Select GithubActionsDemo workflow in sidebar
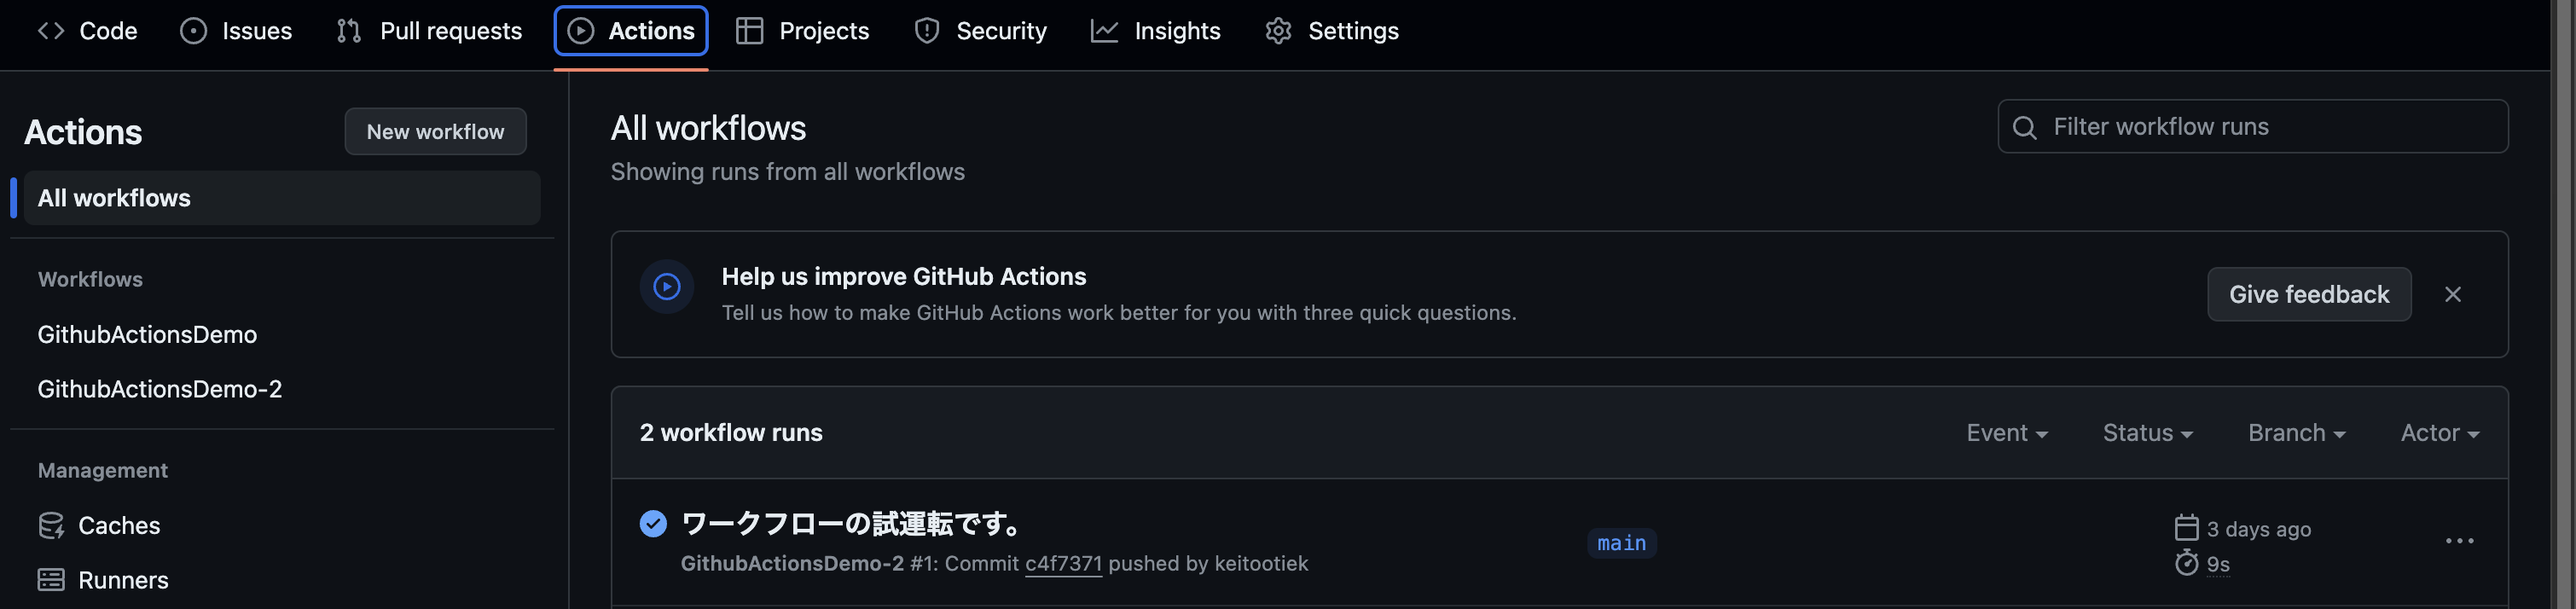Viewport: 2576px width, 609px height. tap(147, 334)
